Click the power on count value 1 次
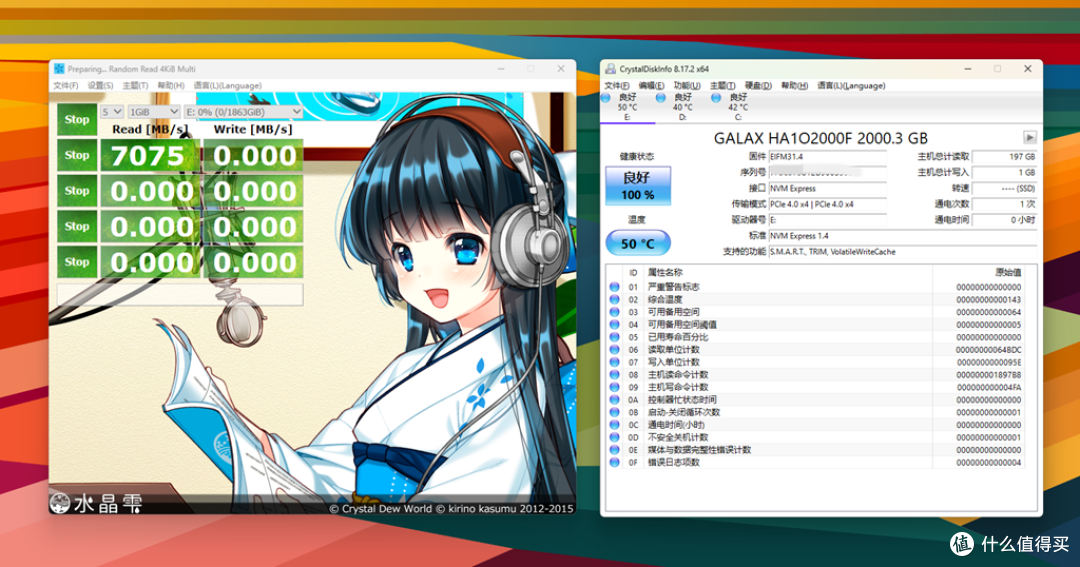Screen dimensions: 1080x567 [1004, 204]
